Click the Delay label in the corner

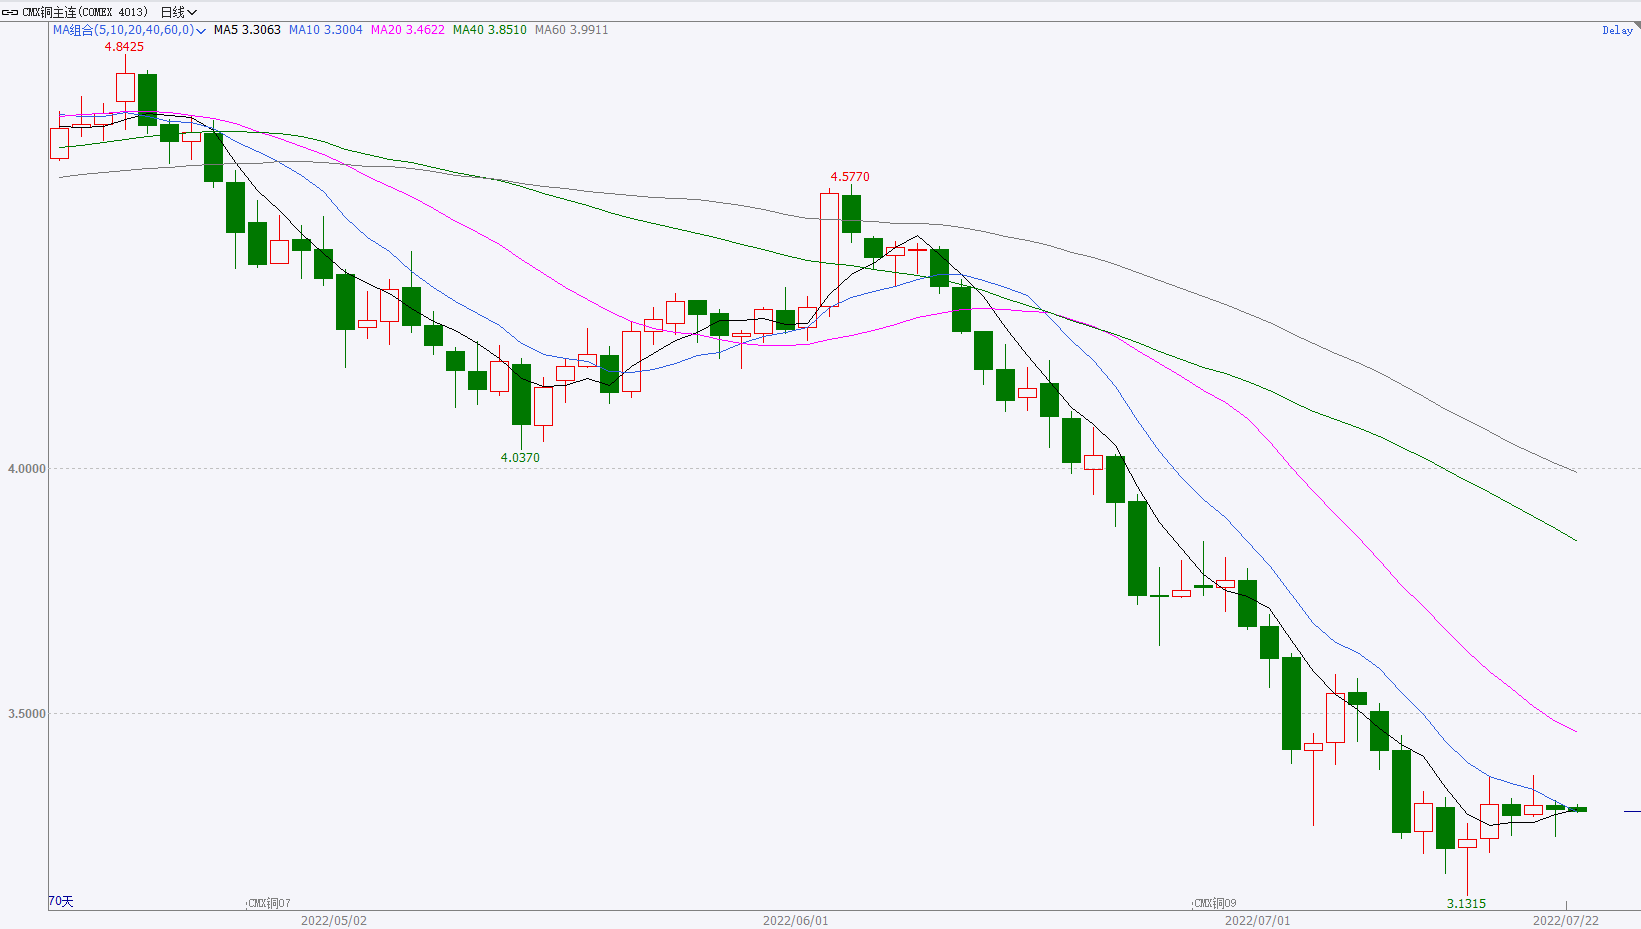(x=1617, y=30)
